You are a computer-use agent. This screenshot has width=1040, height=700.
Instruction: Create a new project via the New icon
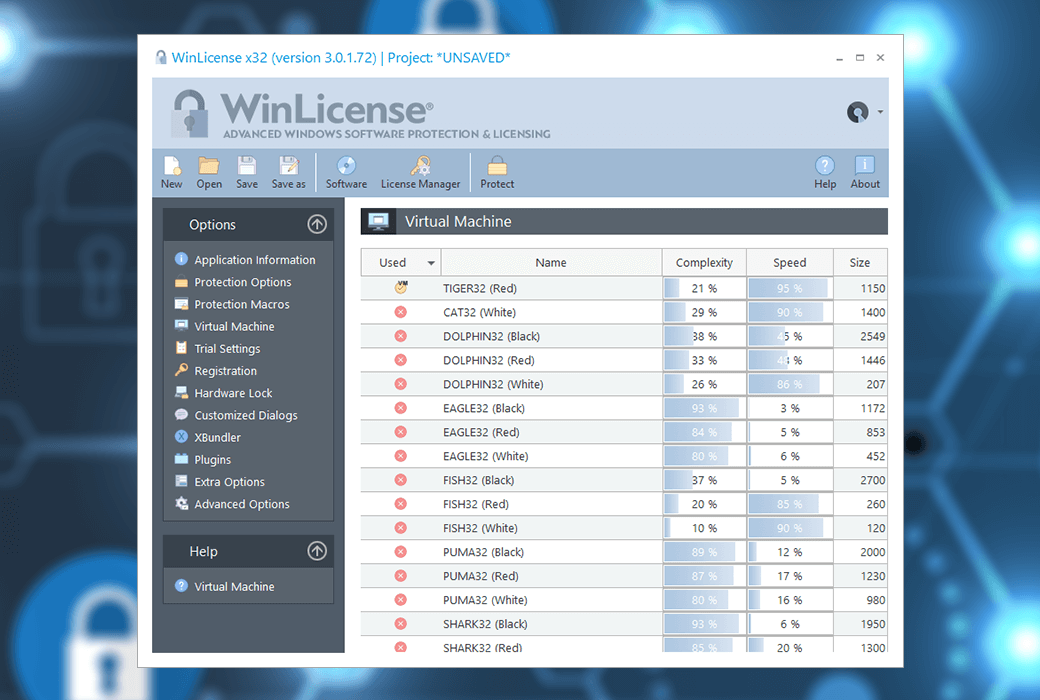click(171, 170)
